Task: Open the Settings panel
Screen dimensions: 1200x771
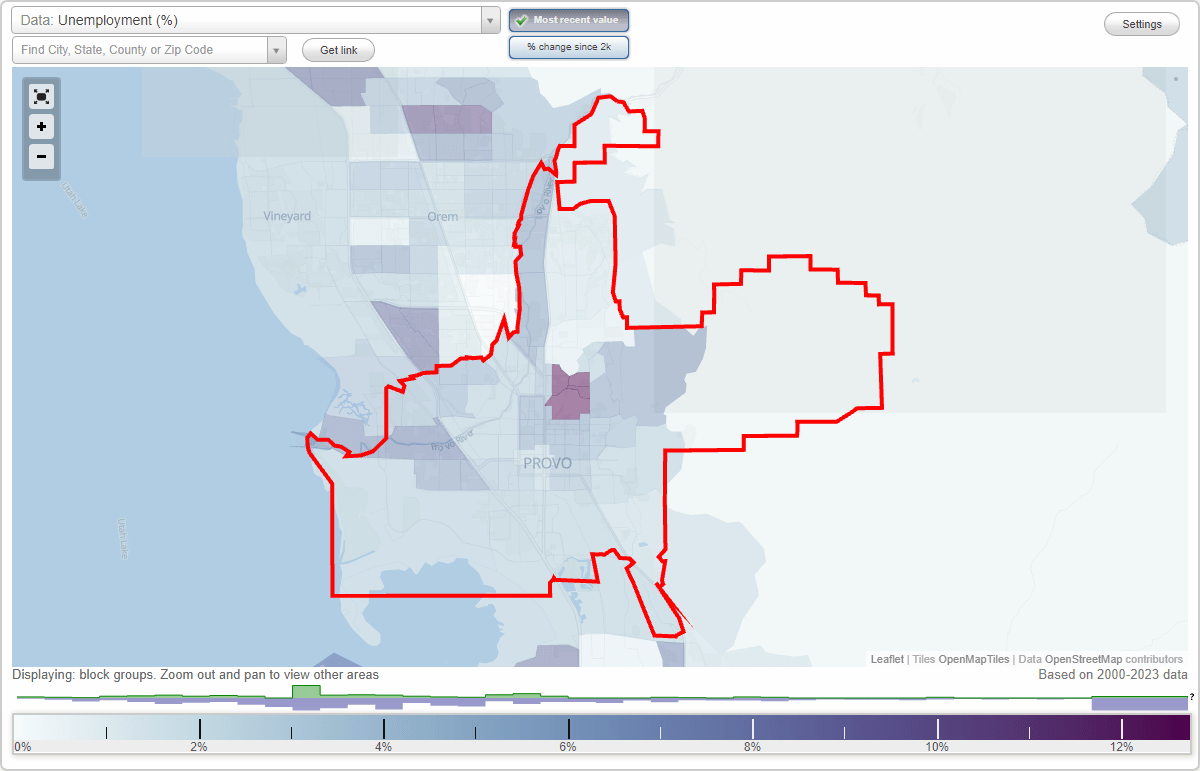Action: (1141, 23)
